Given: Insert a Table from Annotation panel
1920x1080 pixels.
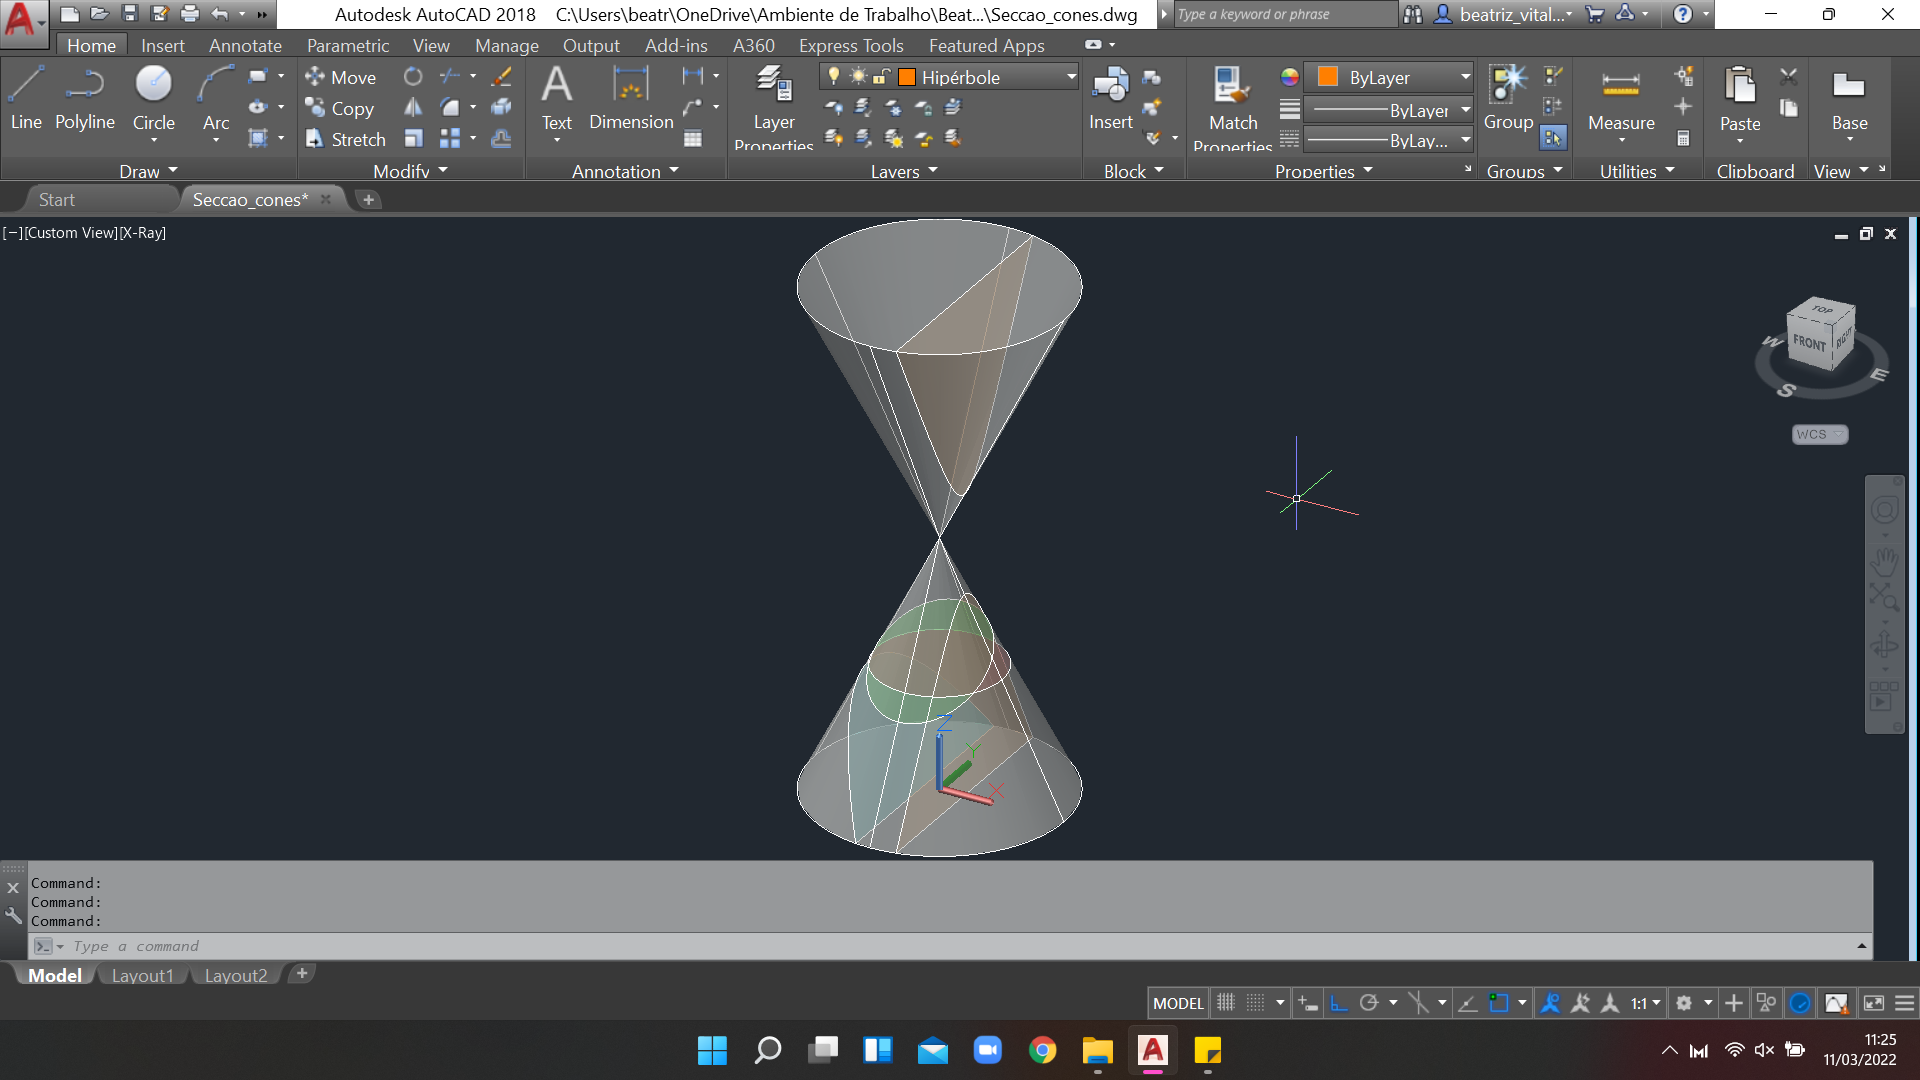Looking at the screenshot, I should (x=693, y=139).
